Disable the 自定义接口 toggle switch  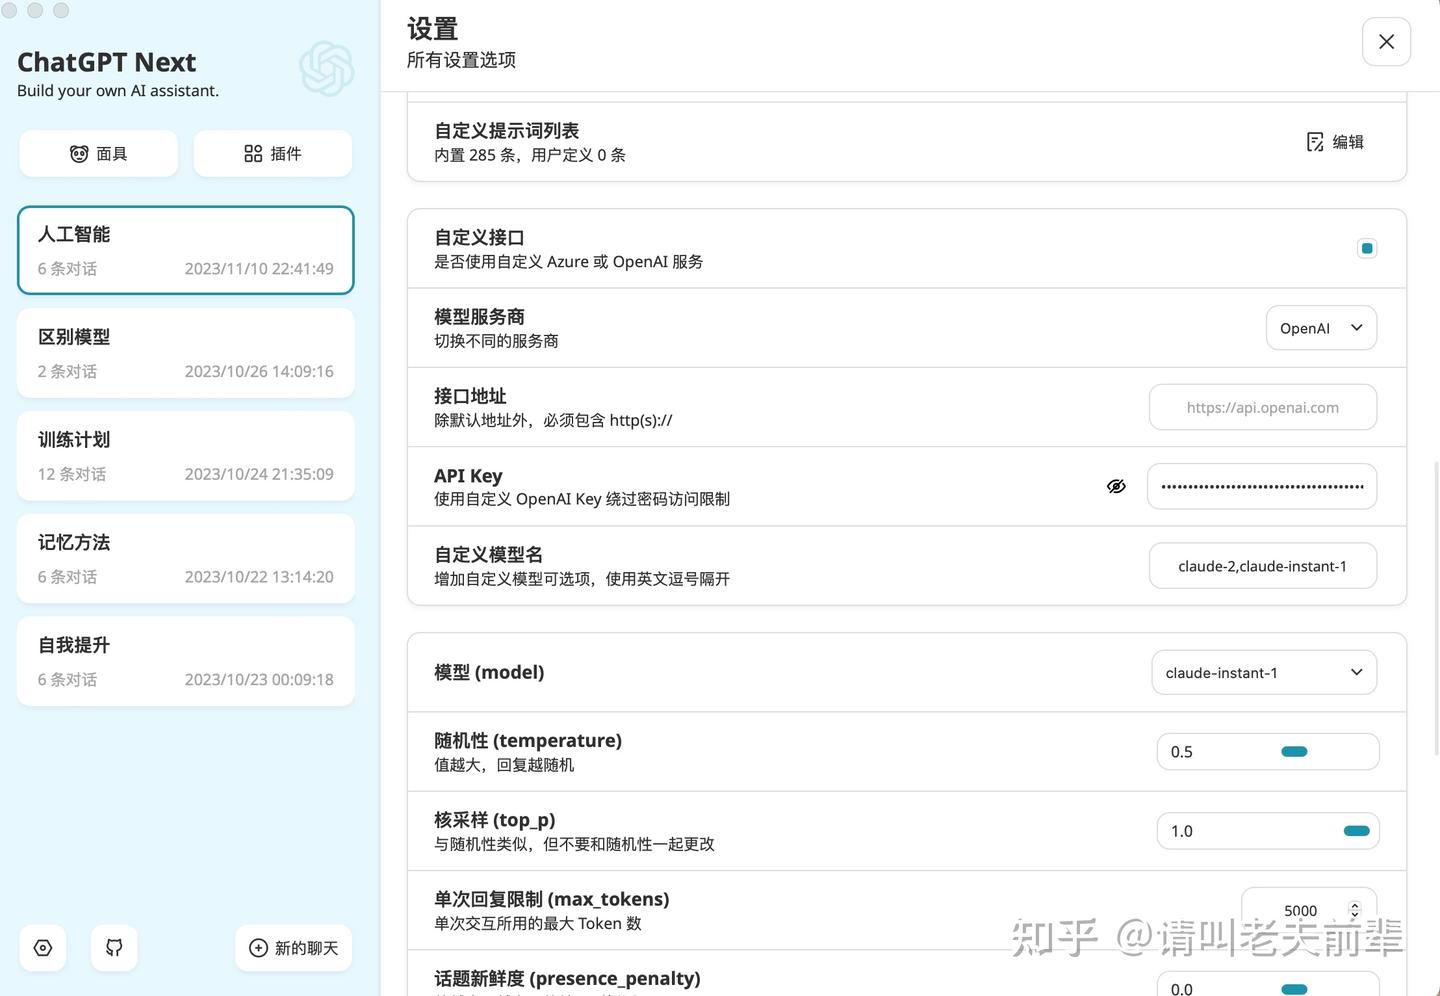(1366, 247)
